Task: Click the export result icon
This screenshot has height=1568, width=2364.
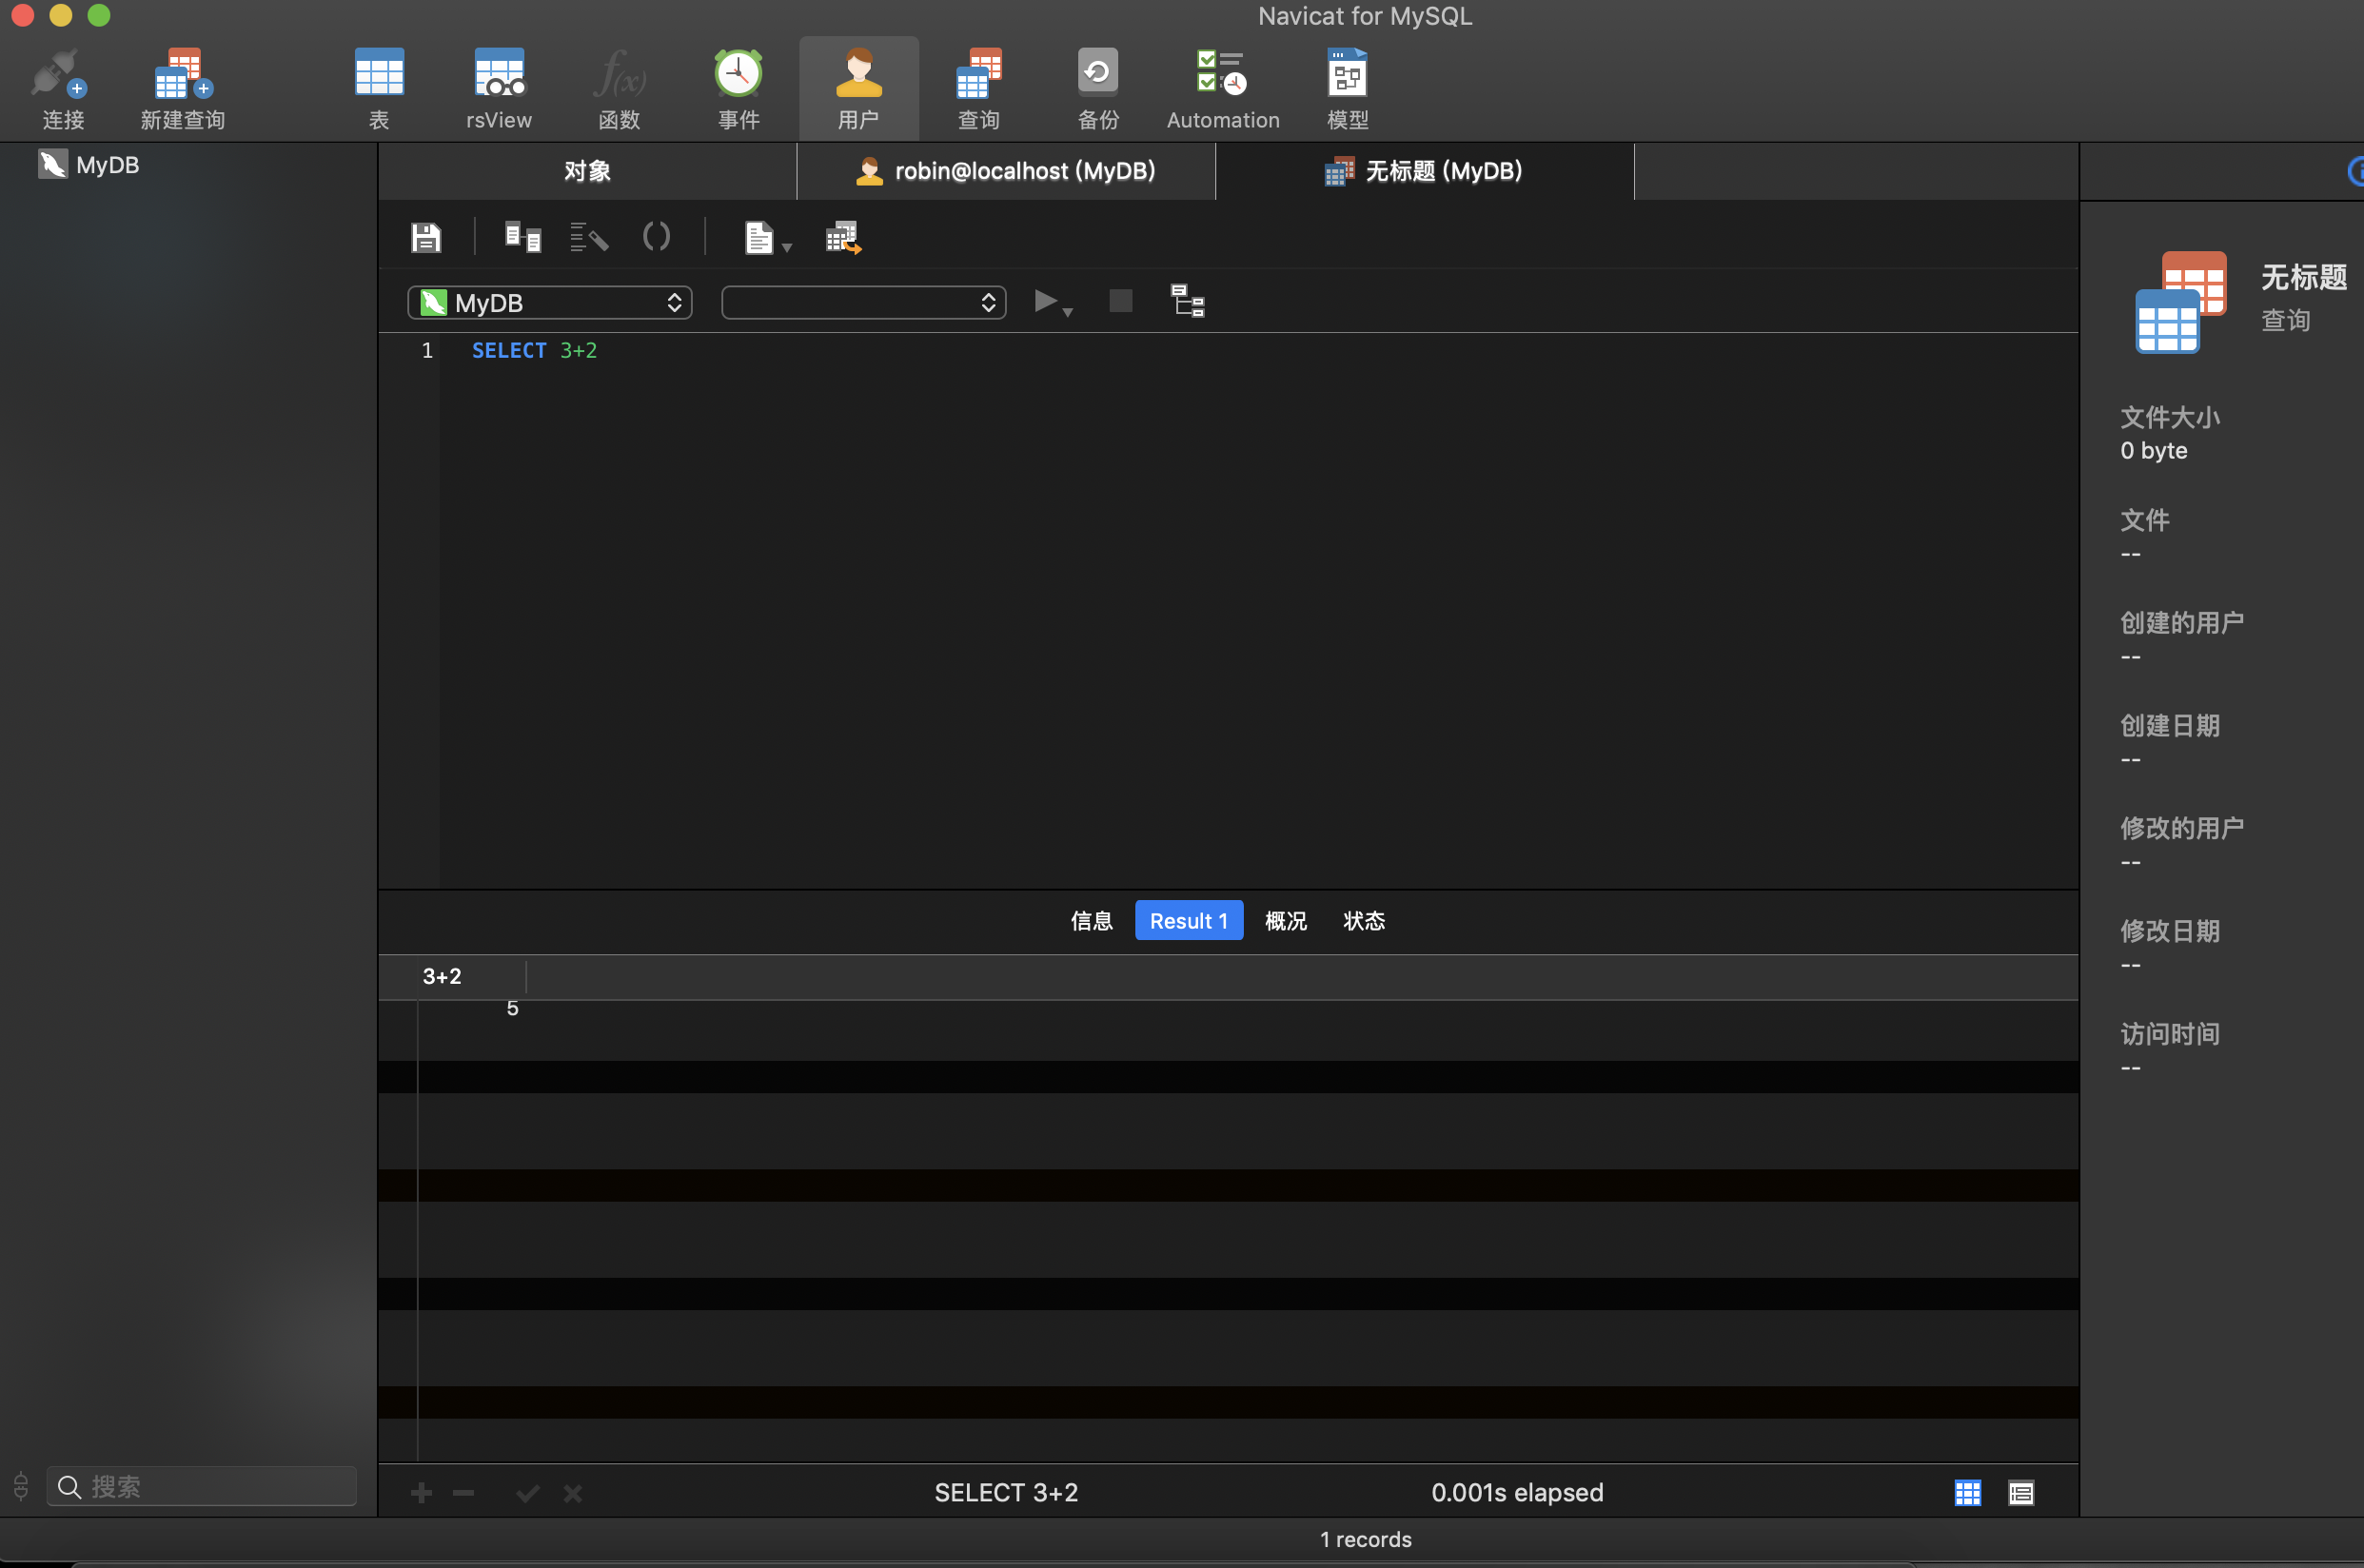Action: 843,238
